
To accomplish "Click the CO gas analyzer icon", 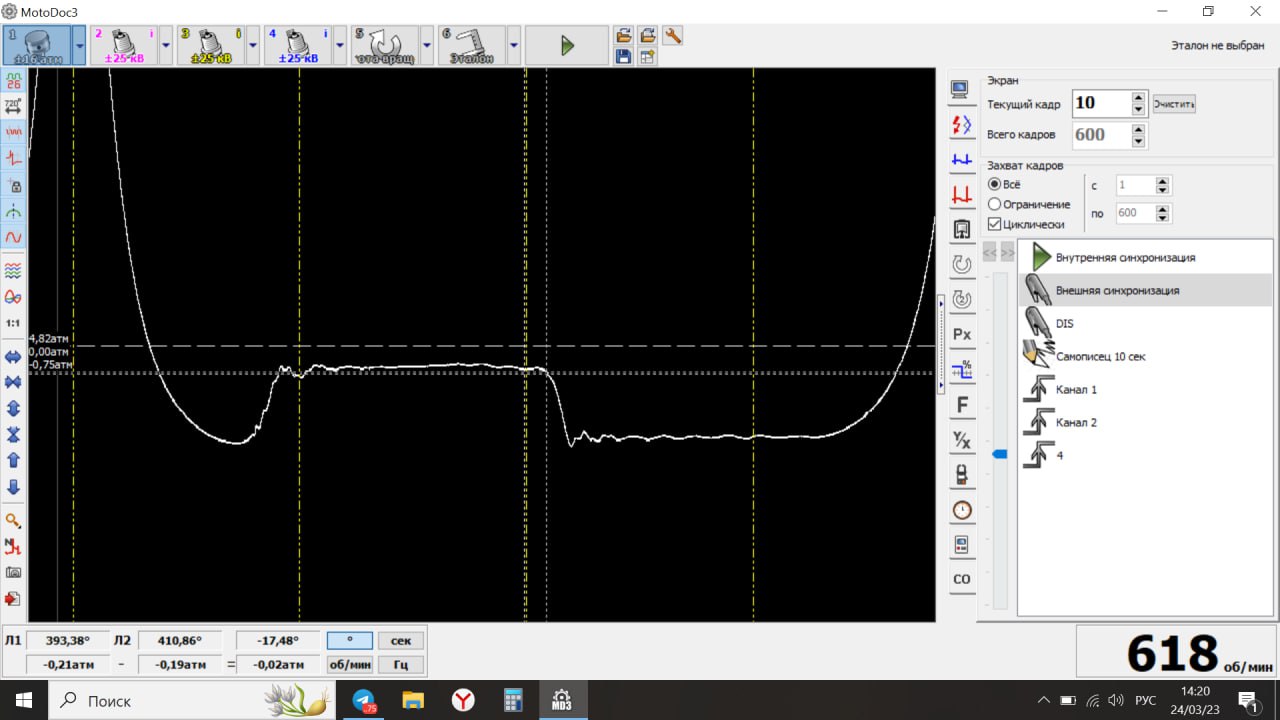I will pos(962,579).
